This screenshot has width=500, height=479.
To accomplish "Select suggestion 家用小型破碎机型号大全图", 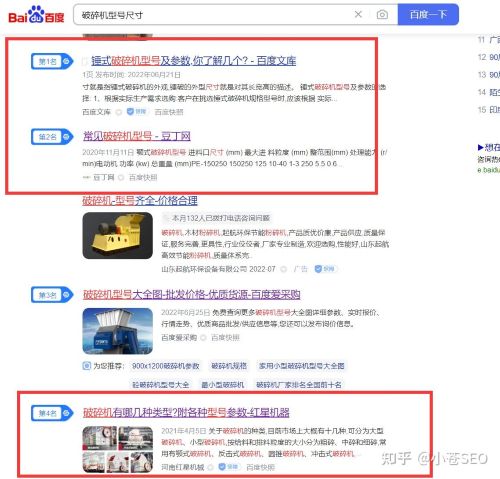I will pos(302,366).
